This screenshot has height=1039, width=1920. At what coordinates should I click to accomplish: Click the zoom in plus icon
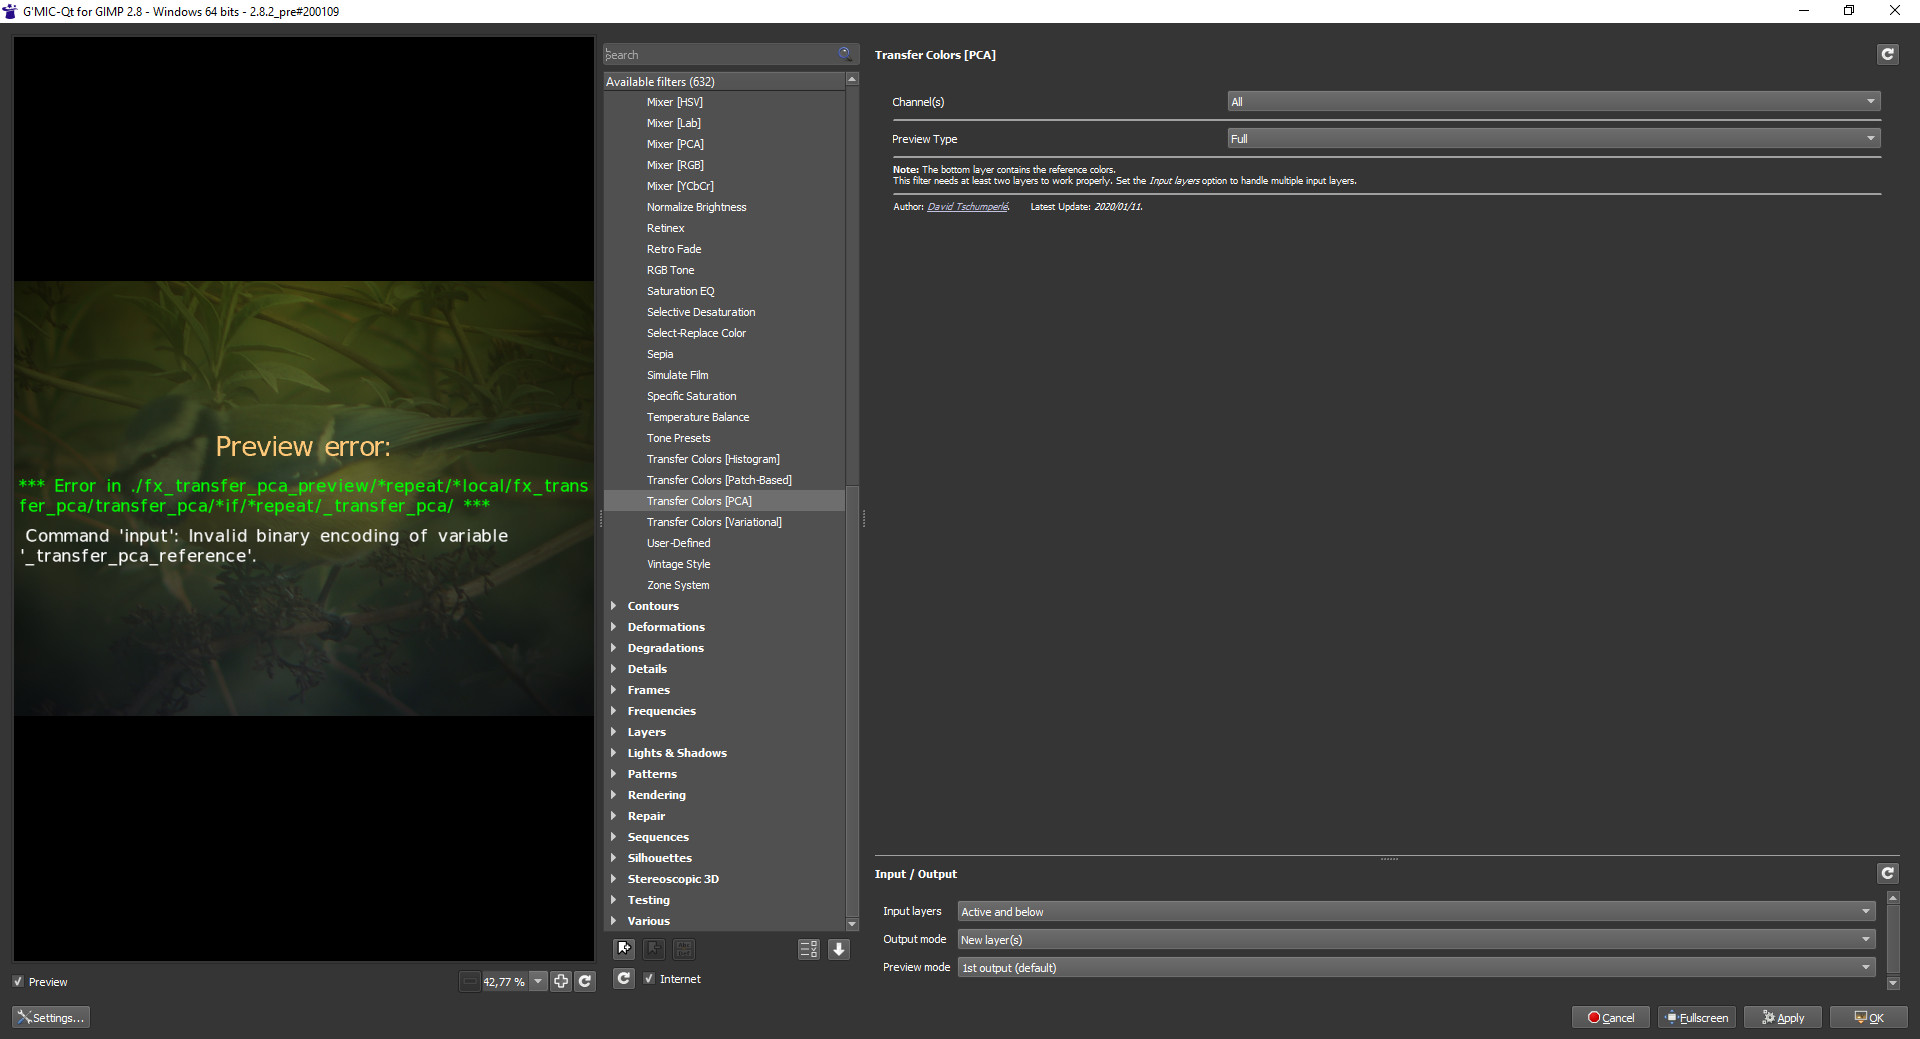tap(561, 981)
